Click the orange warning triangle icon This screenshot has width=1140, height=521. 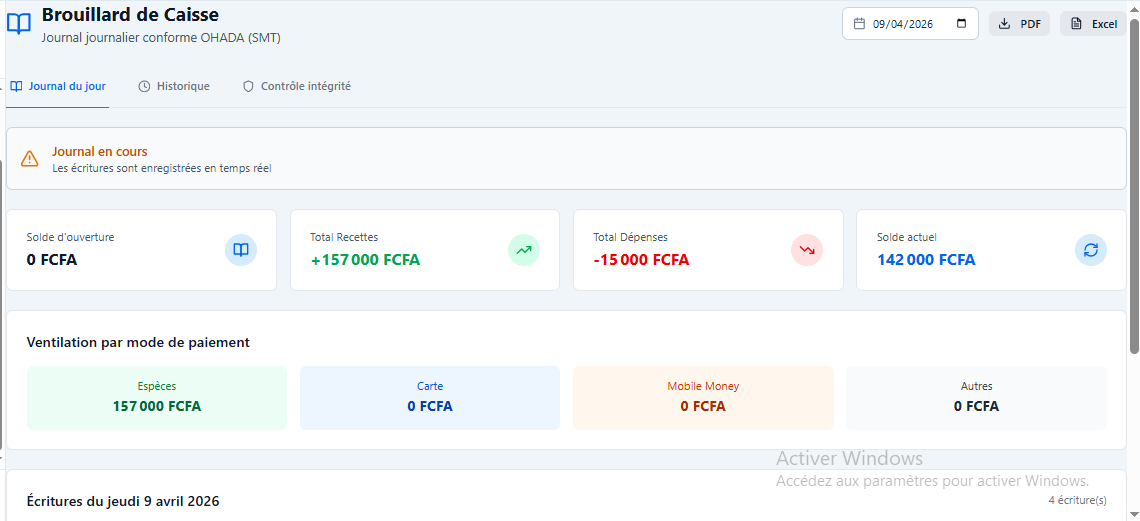30,158
